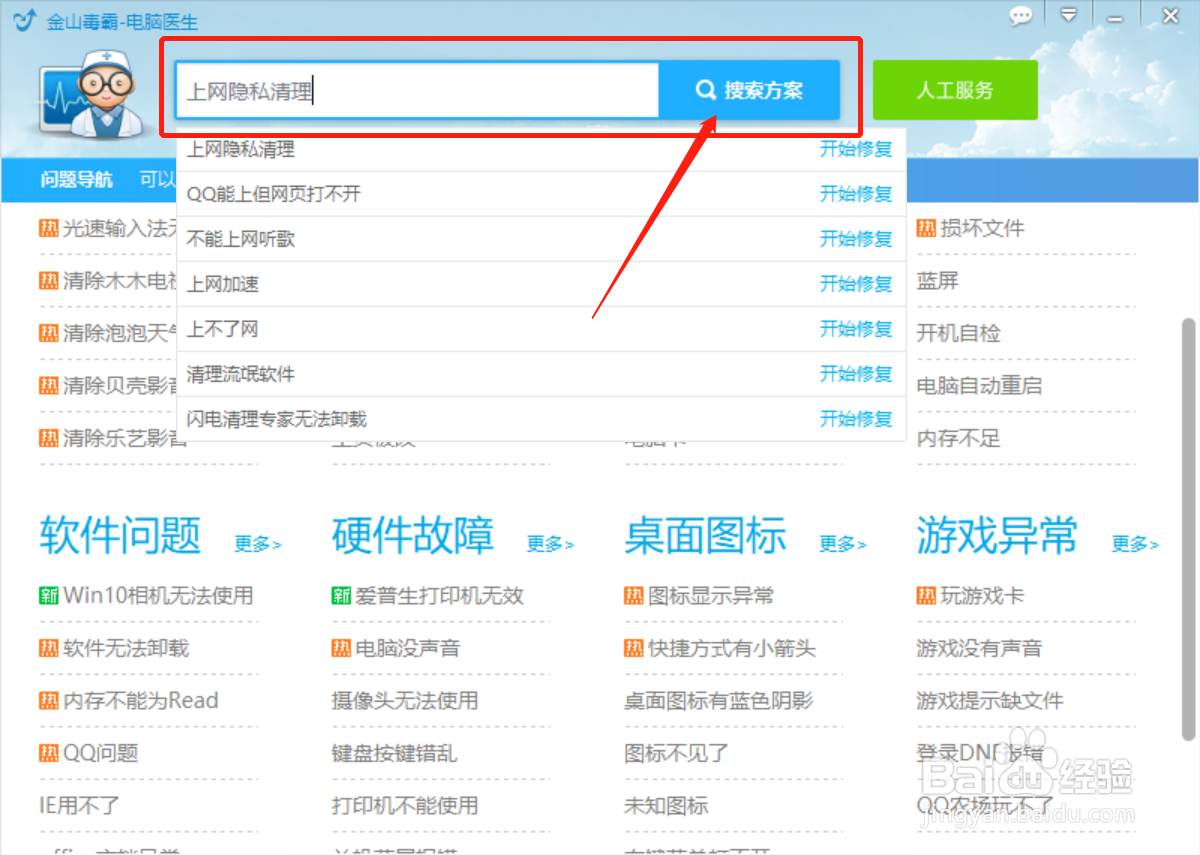Open 开机自检 problem entry
Image resolution: width=1200 pixels, height=855 pixels.
coord(959,333)
